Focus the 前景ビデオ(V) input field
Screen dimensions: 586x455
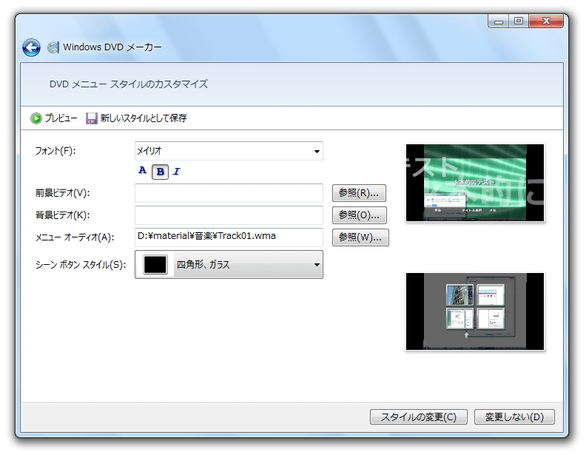pos(229,193)
